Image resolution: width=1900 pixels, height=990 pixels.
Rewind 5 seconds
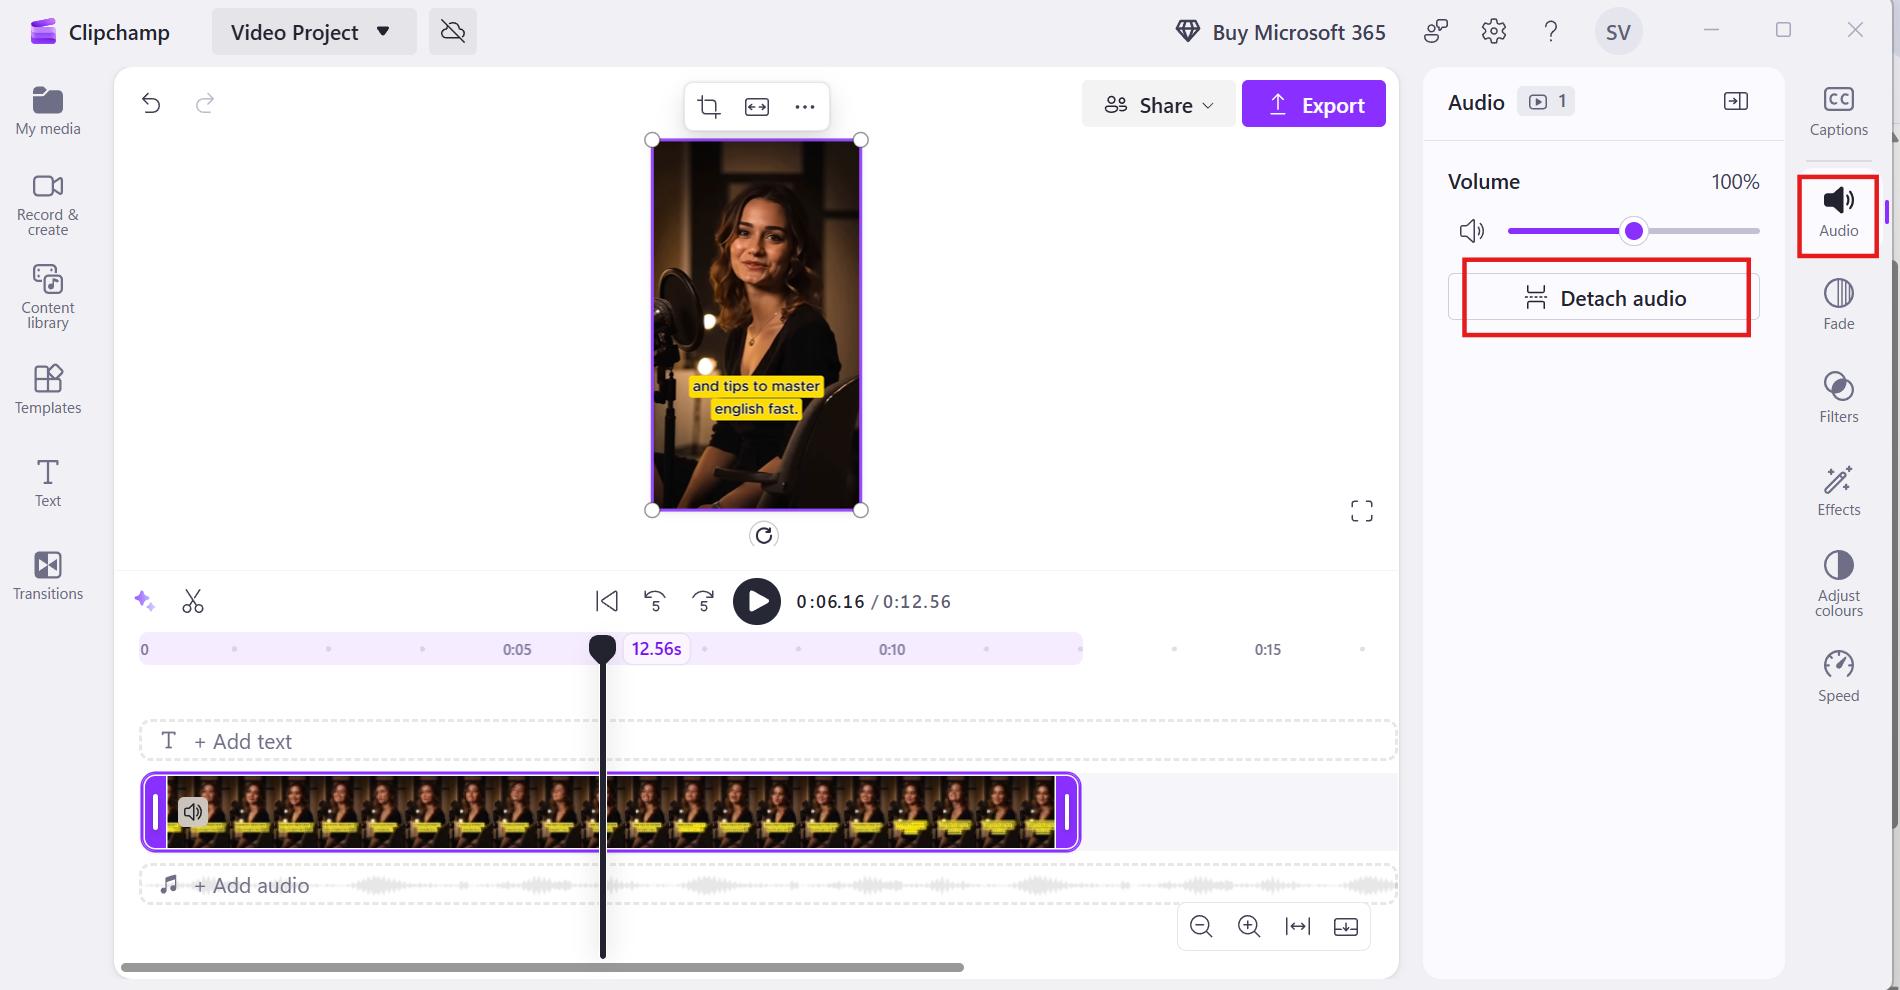click(654, 601)
